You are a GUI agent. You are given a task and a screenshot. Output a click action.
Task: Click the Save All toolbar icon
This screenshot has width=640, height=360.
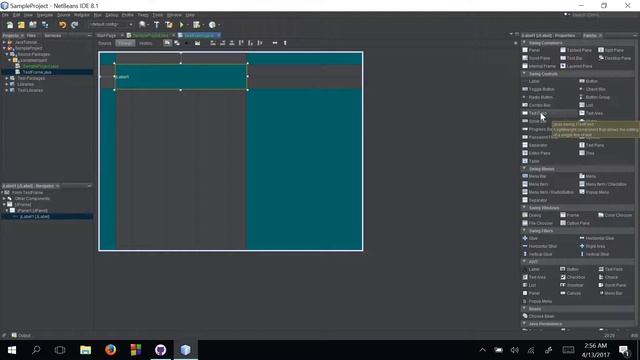(45, 25)
